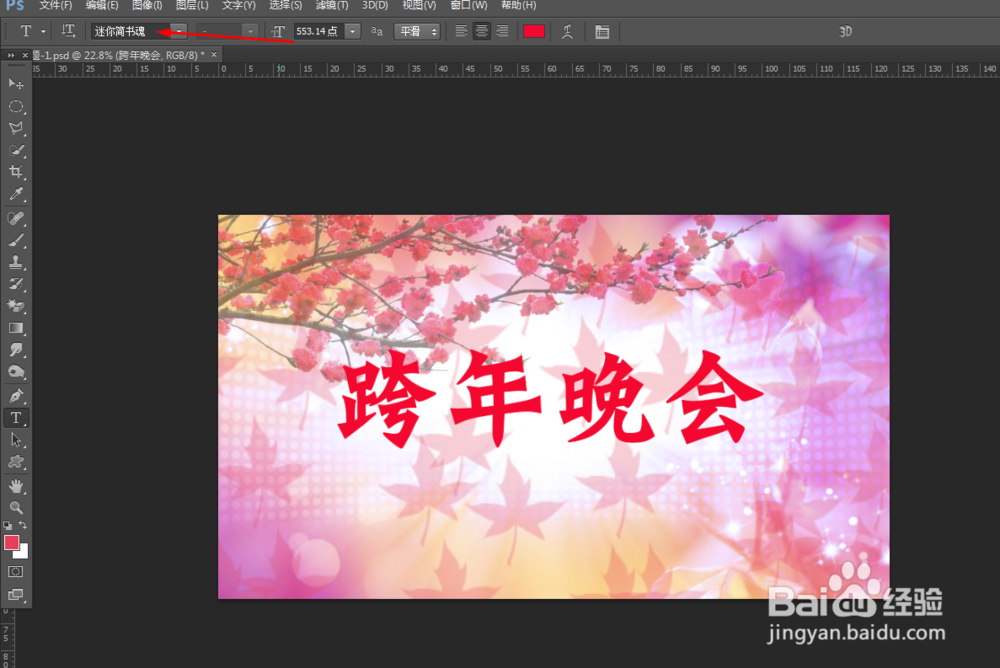Toggle Character and Paragraph panels

point(600,31)
